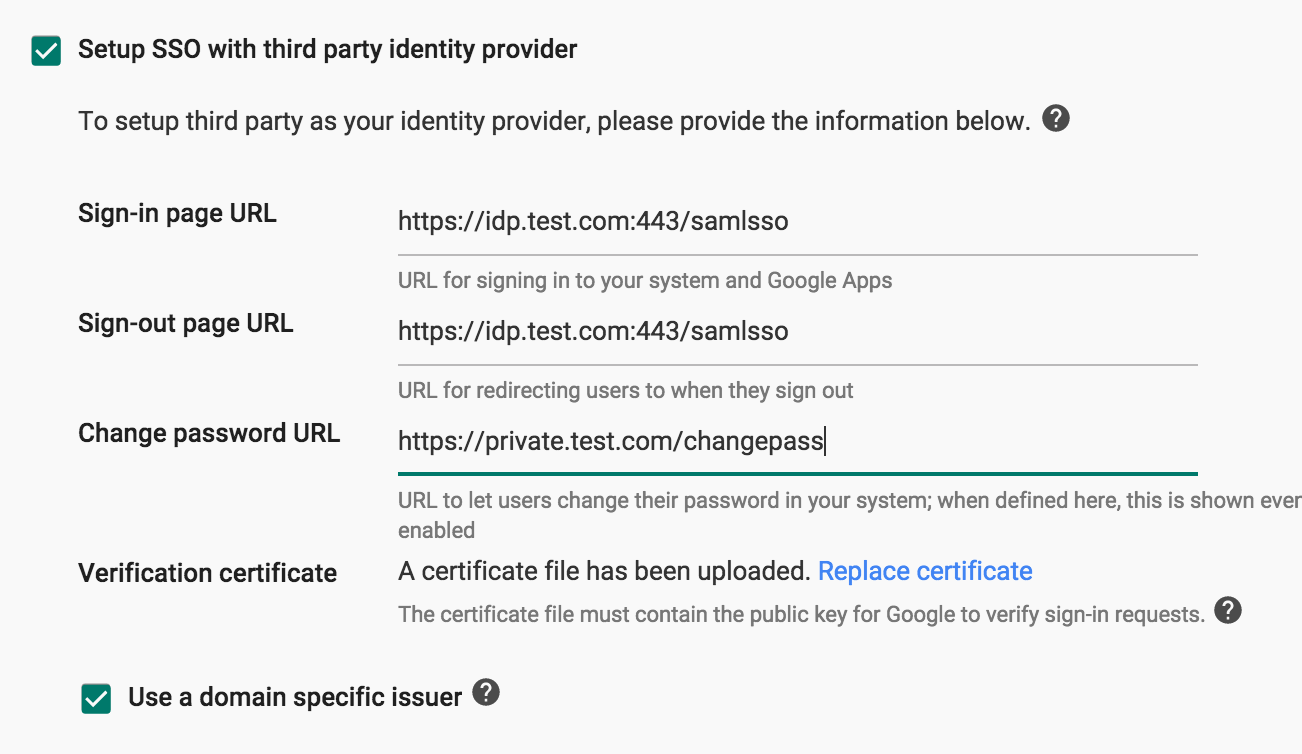The height and width of the screenshot is (754, 1302).
Task: Click the checkmark inside the domain issuer box
Action: pos(95,699)
